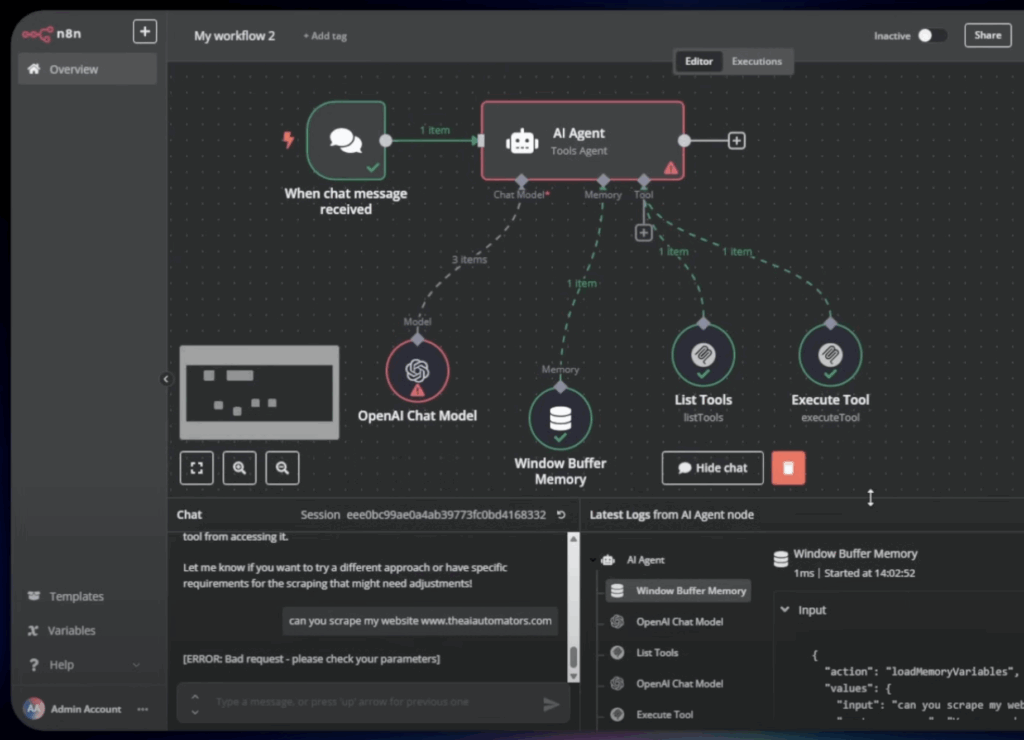The width and height of the screenshot is (1024, 740).
Task: Click the lightning bolt trigger icon
Action: tap(288, 139)
